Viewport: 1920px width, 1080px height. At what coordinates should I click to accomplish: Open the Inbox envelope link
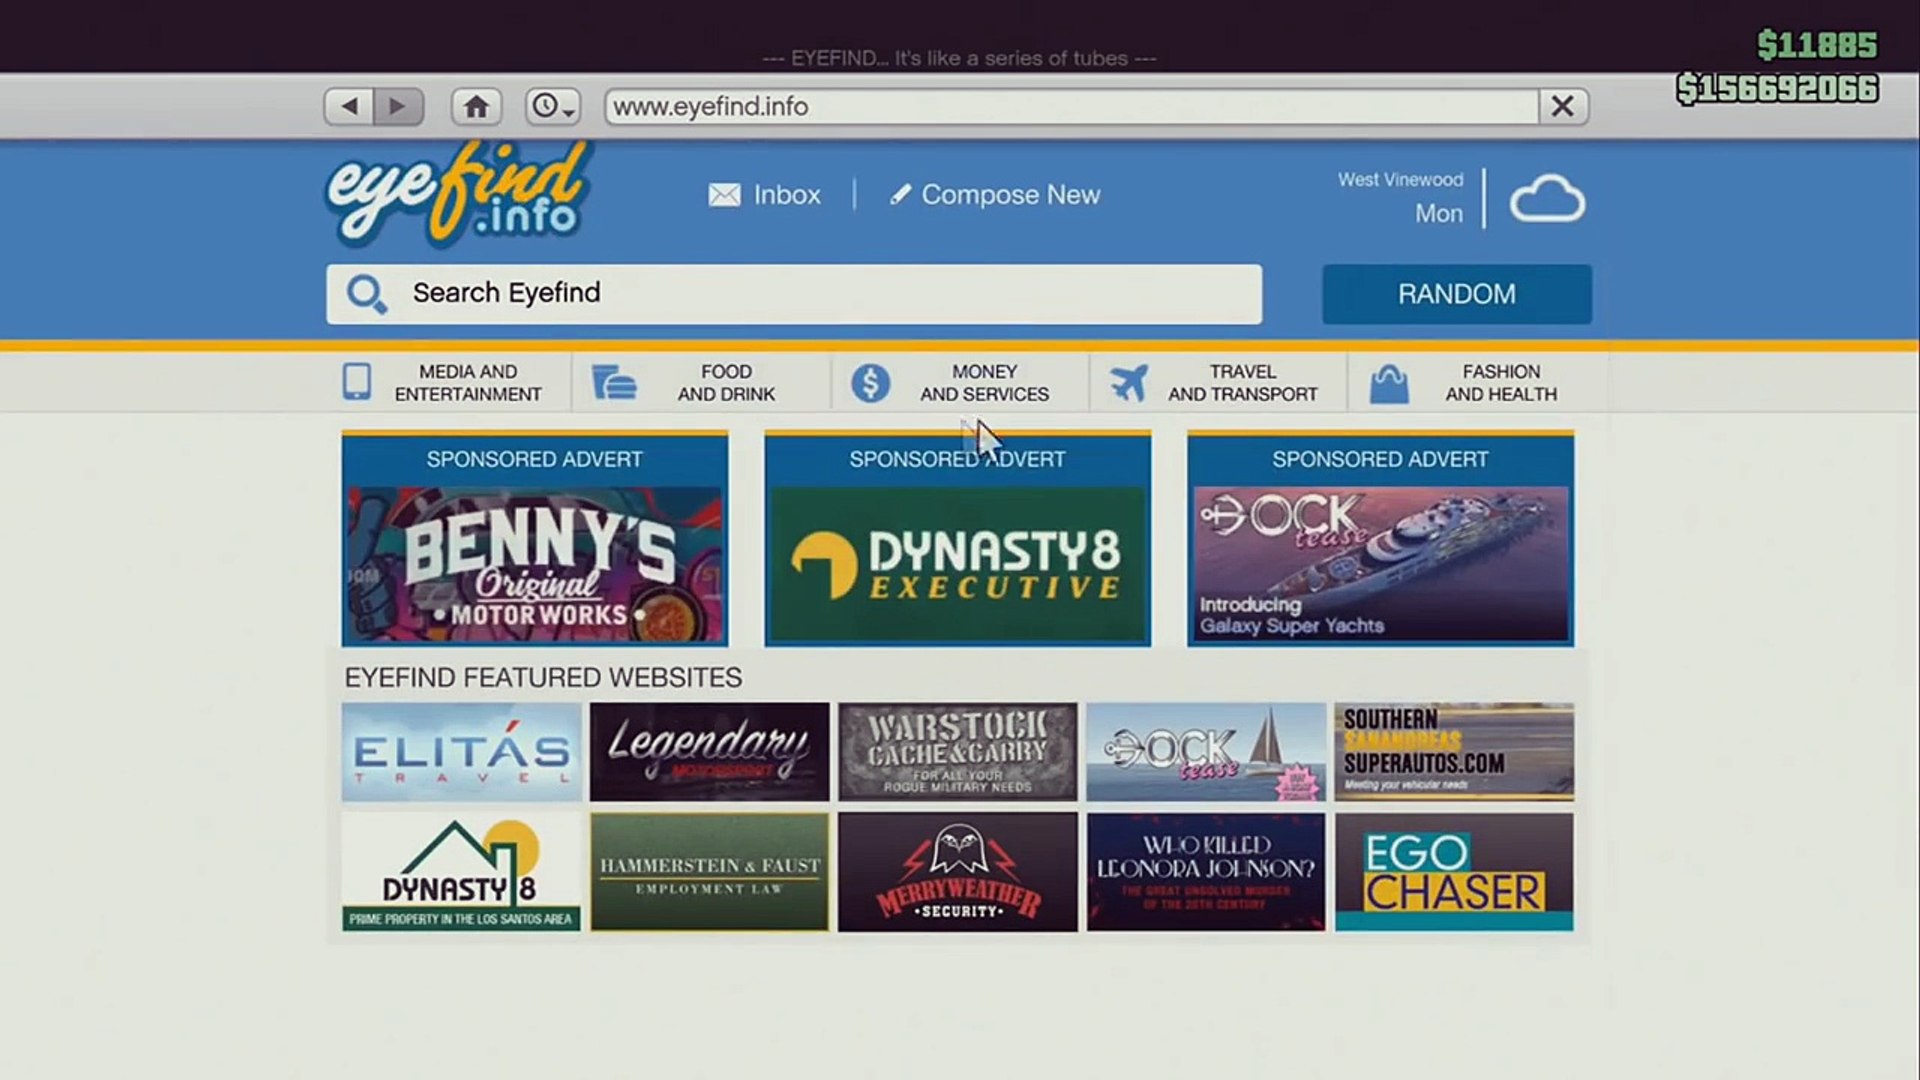tap(764, 195)
